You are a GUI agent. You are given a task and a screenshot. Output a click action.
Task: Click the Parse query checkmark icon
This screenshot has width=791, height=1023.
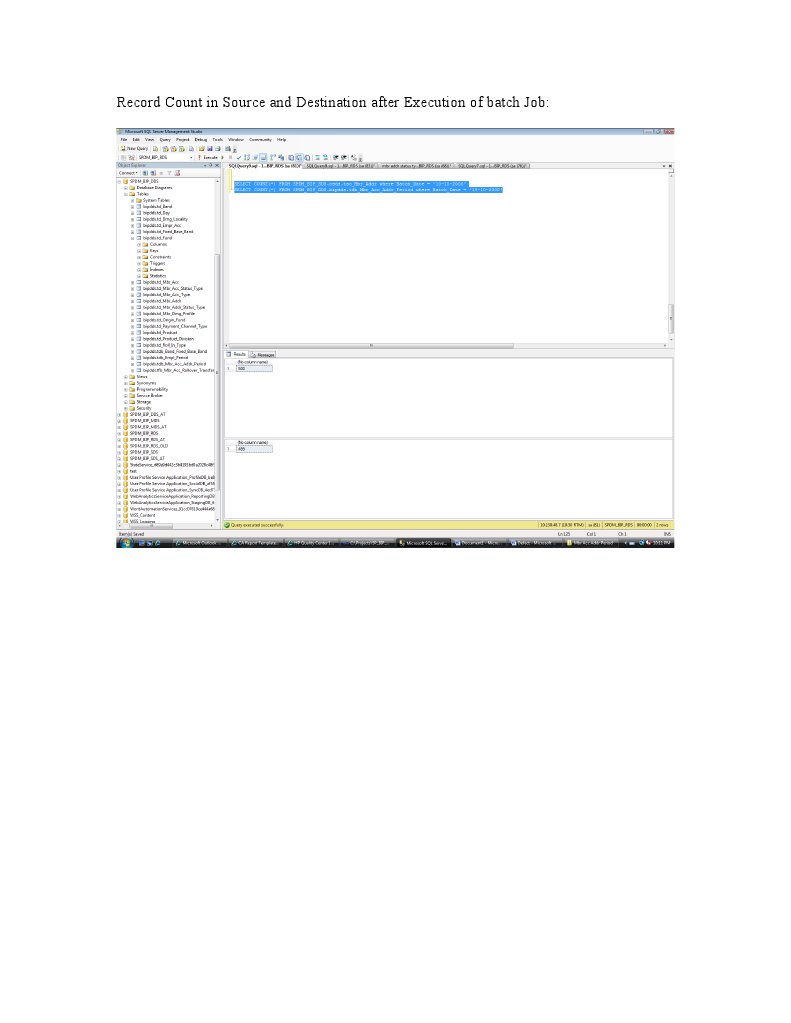(239, 157)
